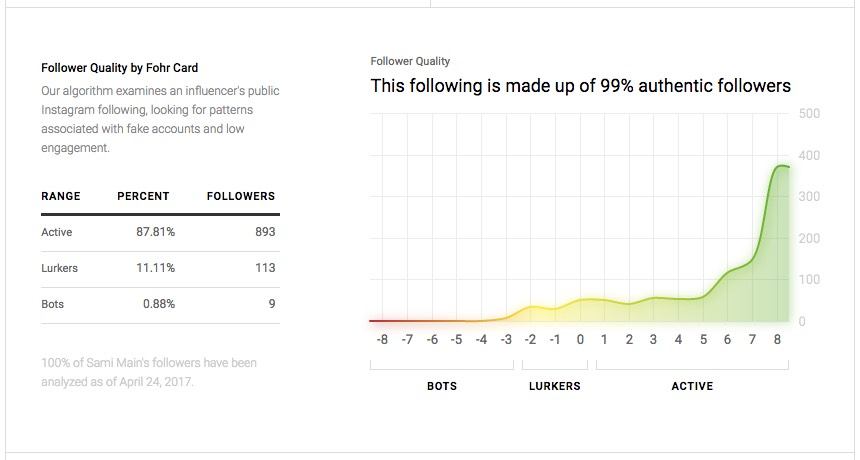Click the 0.88% bots percentage
860x460 pixels.
click(x=158, y=304)
